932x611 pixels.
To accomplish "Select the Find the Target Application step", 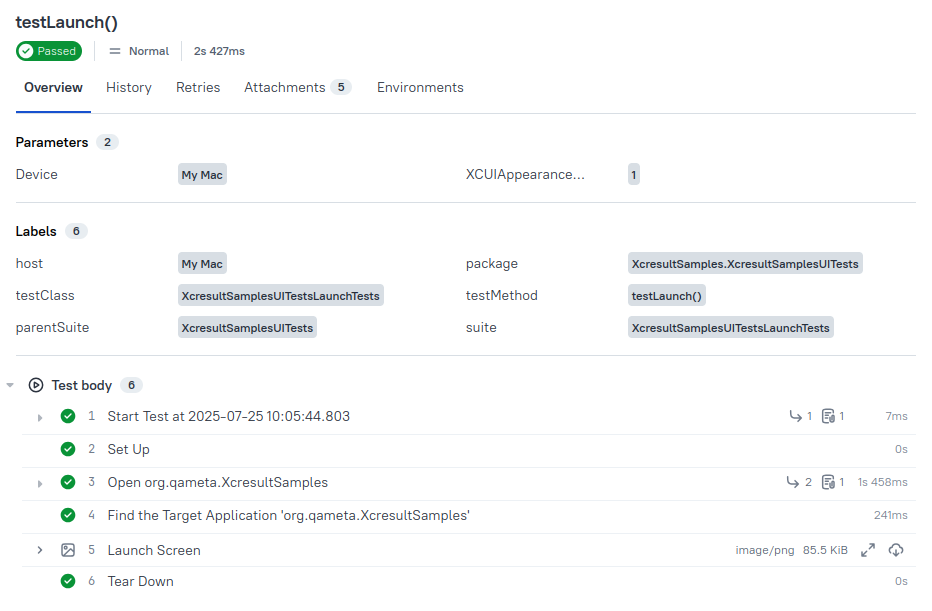I will 468,516.
